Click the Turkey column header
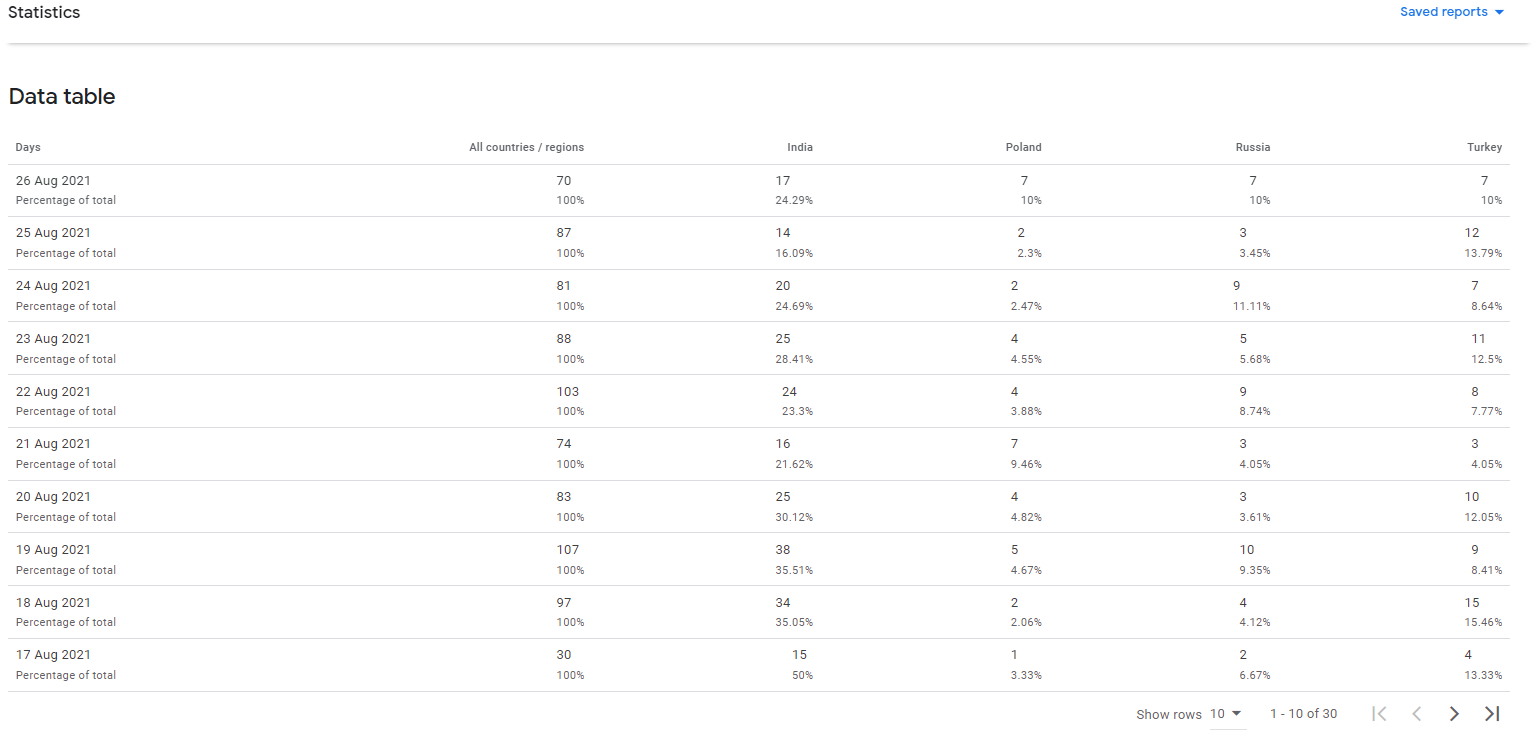Screen dimensions: 1537x750 (1484, 147)
